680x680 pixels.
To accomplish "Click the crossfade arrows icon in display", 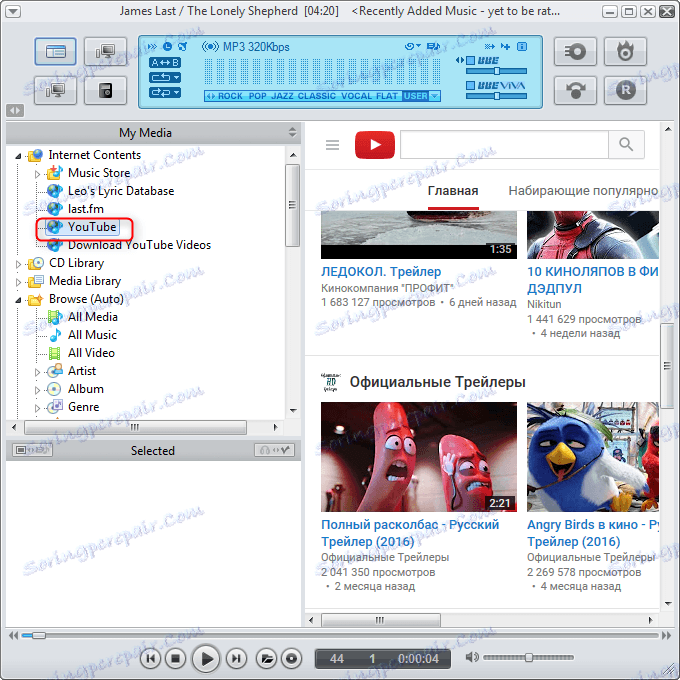I will [152, 46].
